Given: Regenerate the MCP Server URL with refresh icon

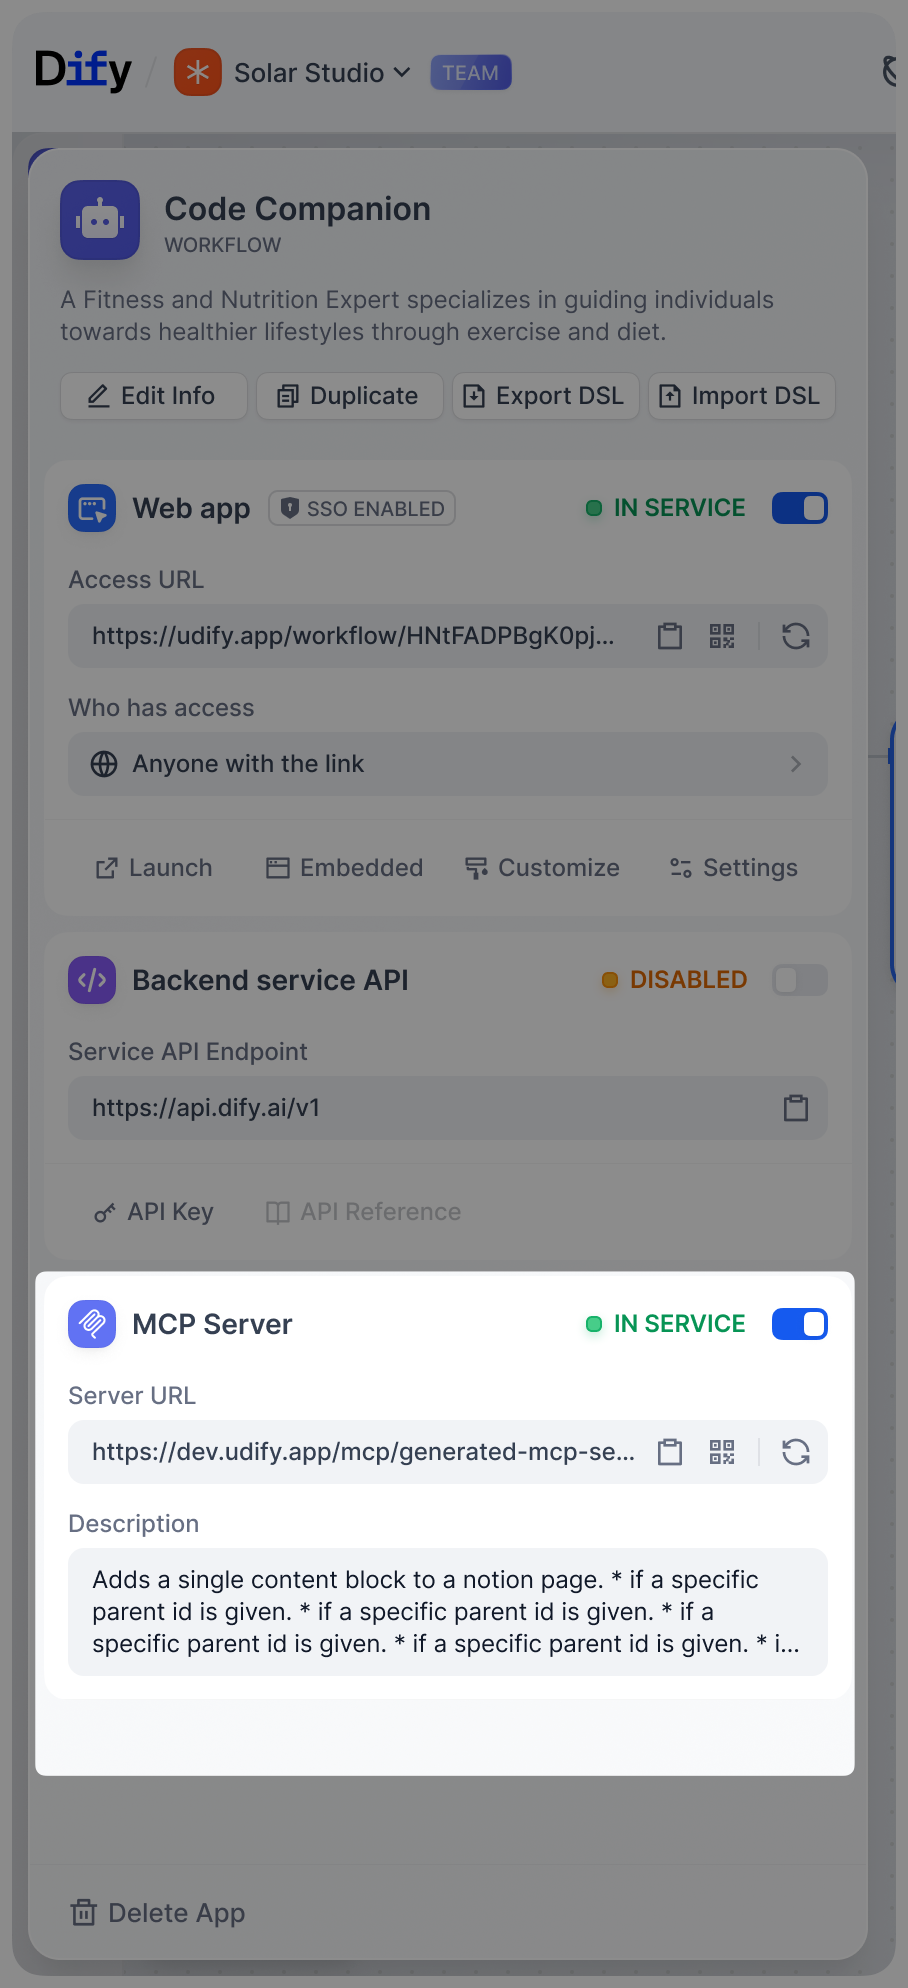Looking at the screenshot, I should click(796, 1452).
